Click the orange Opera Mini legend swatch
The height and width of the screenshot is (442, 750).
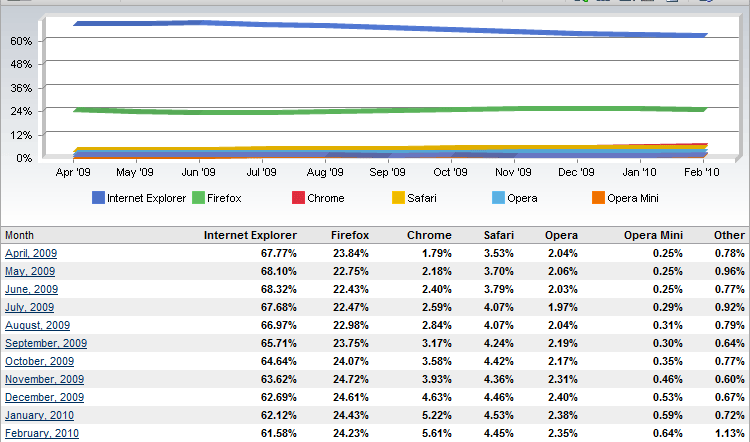[598, 198]
